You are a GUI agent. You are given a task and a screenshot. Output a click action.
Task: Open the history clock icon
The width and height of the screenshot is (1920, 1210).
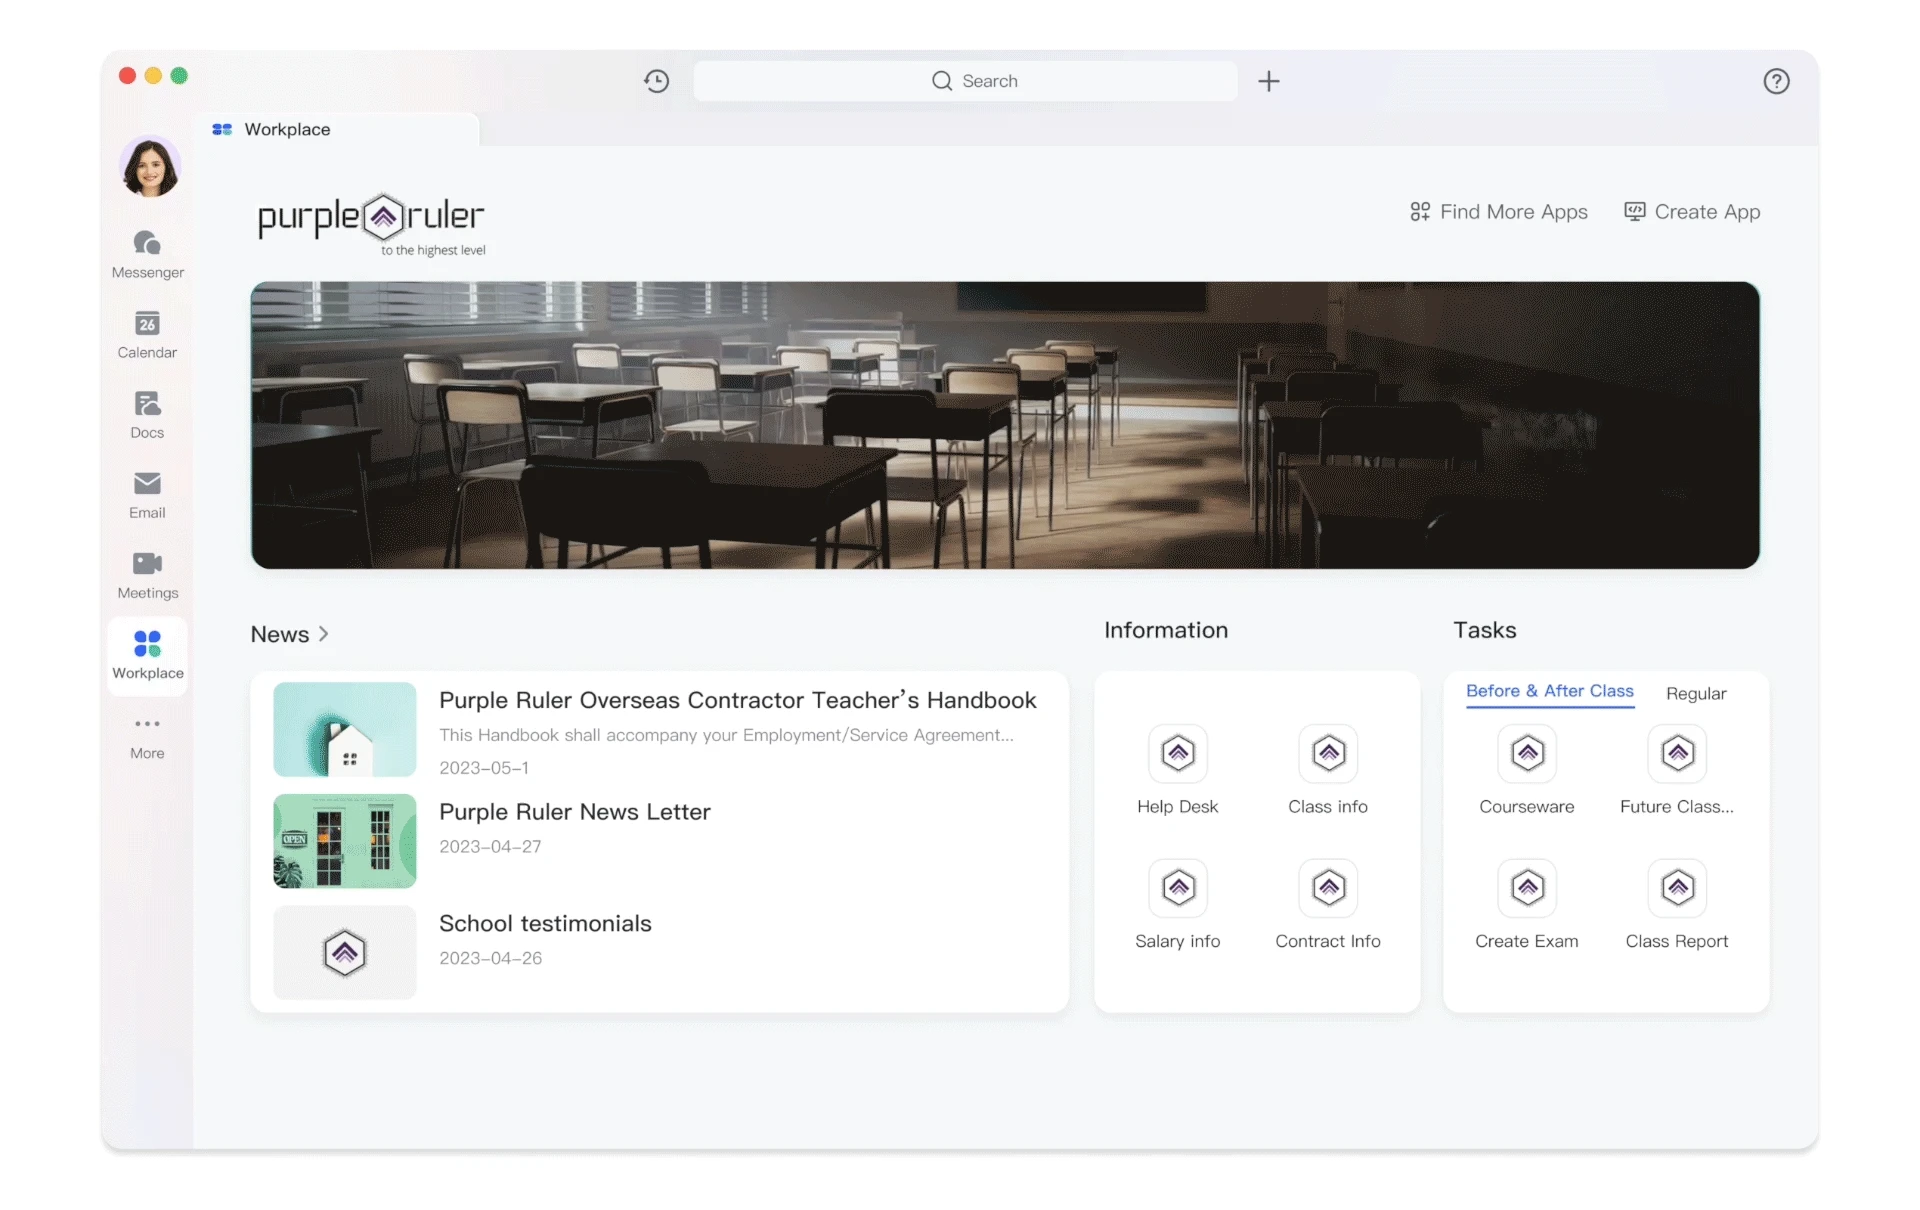[656, 81]
